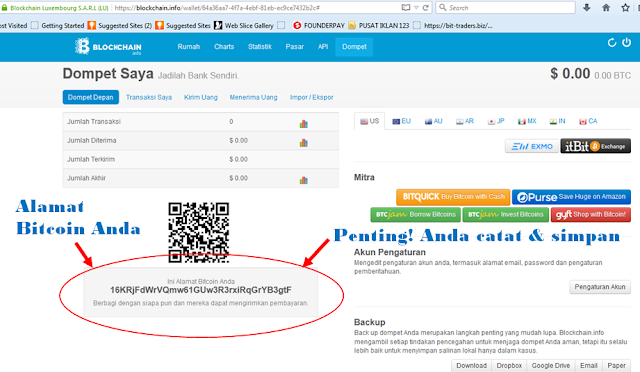This screenshot has height=372, width=640.
Task: Click the Dropbox backup button
Action: coord(509,365)
